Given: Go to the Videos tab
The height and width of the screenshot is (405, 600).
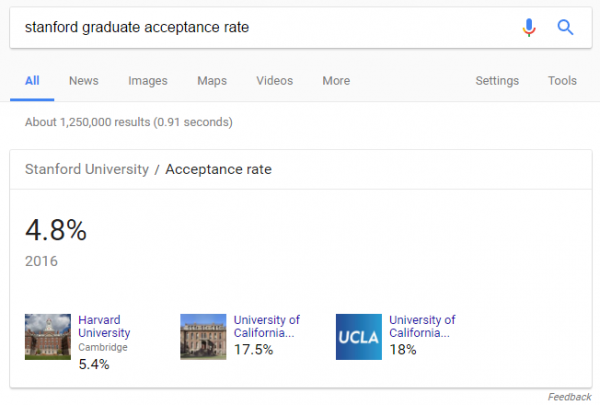Looking at the screenshot, I should click(275, 81).
